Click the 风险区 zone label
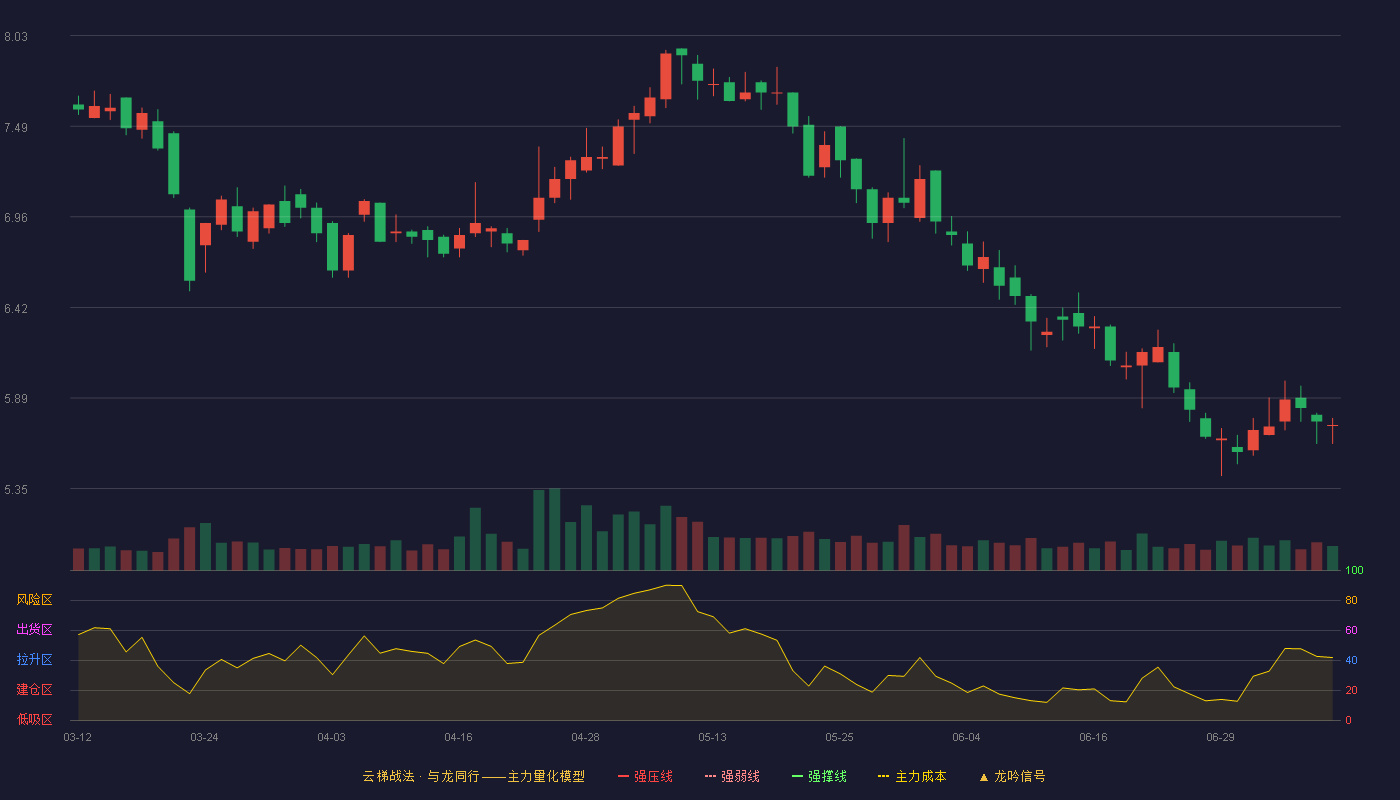Image resolution: width=1400 pixels, height=800 pixels. (x=34, y=600)
